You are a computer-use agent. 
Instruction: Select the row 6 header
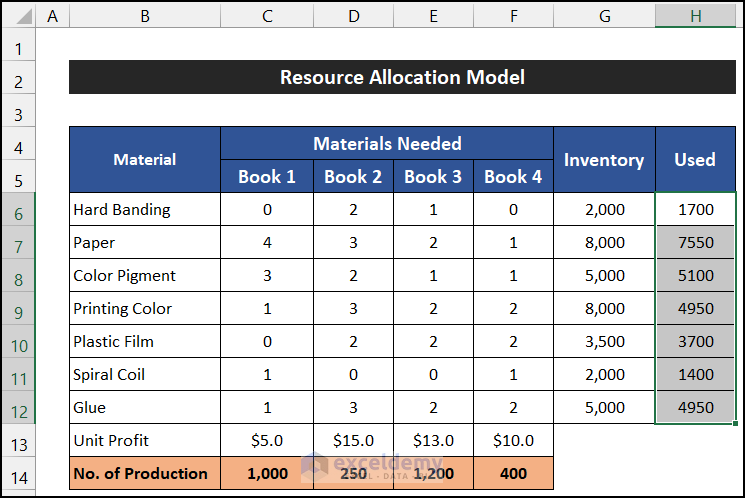(x=19, y=209)
